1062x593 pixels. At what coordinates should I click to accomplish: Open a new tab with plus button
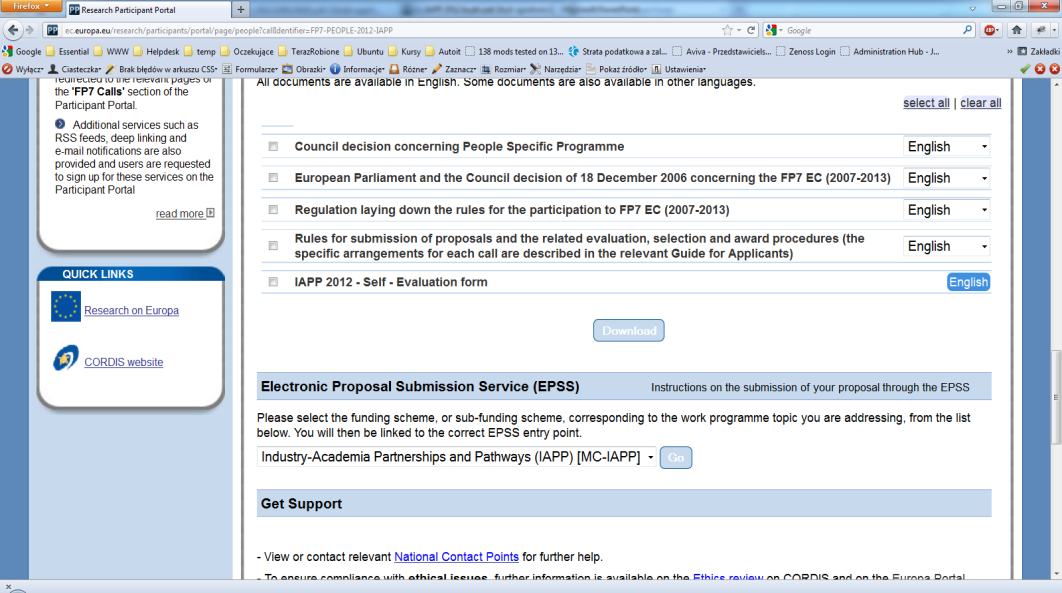(x=240, y=9)
